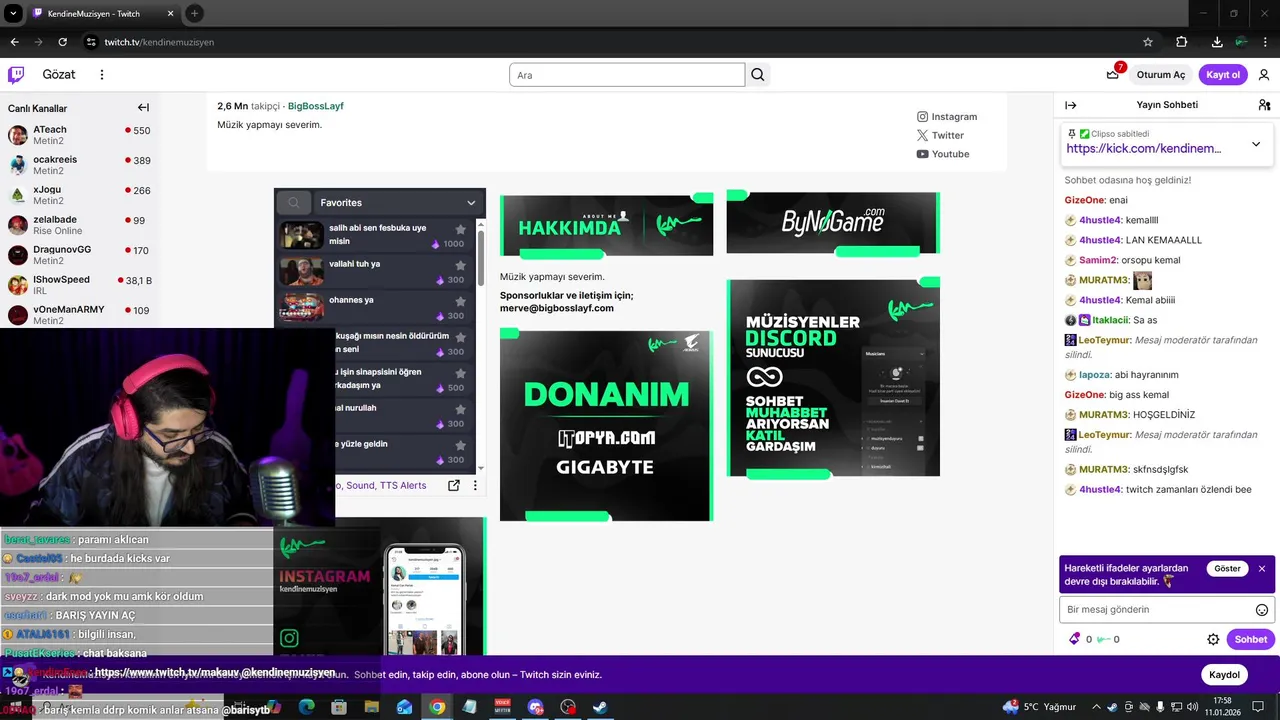Screen dimensions: 1280x720
Task: Open the ATeach channel in sidebar
Action: [x=78, y=136]
